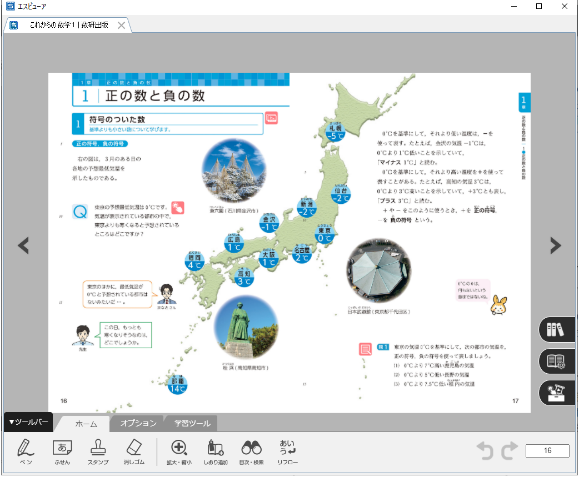Select the ペン pen tool

coord(25,451)
